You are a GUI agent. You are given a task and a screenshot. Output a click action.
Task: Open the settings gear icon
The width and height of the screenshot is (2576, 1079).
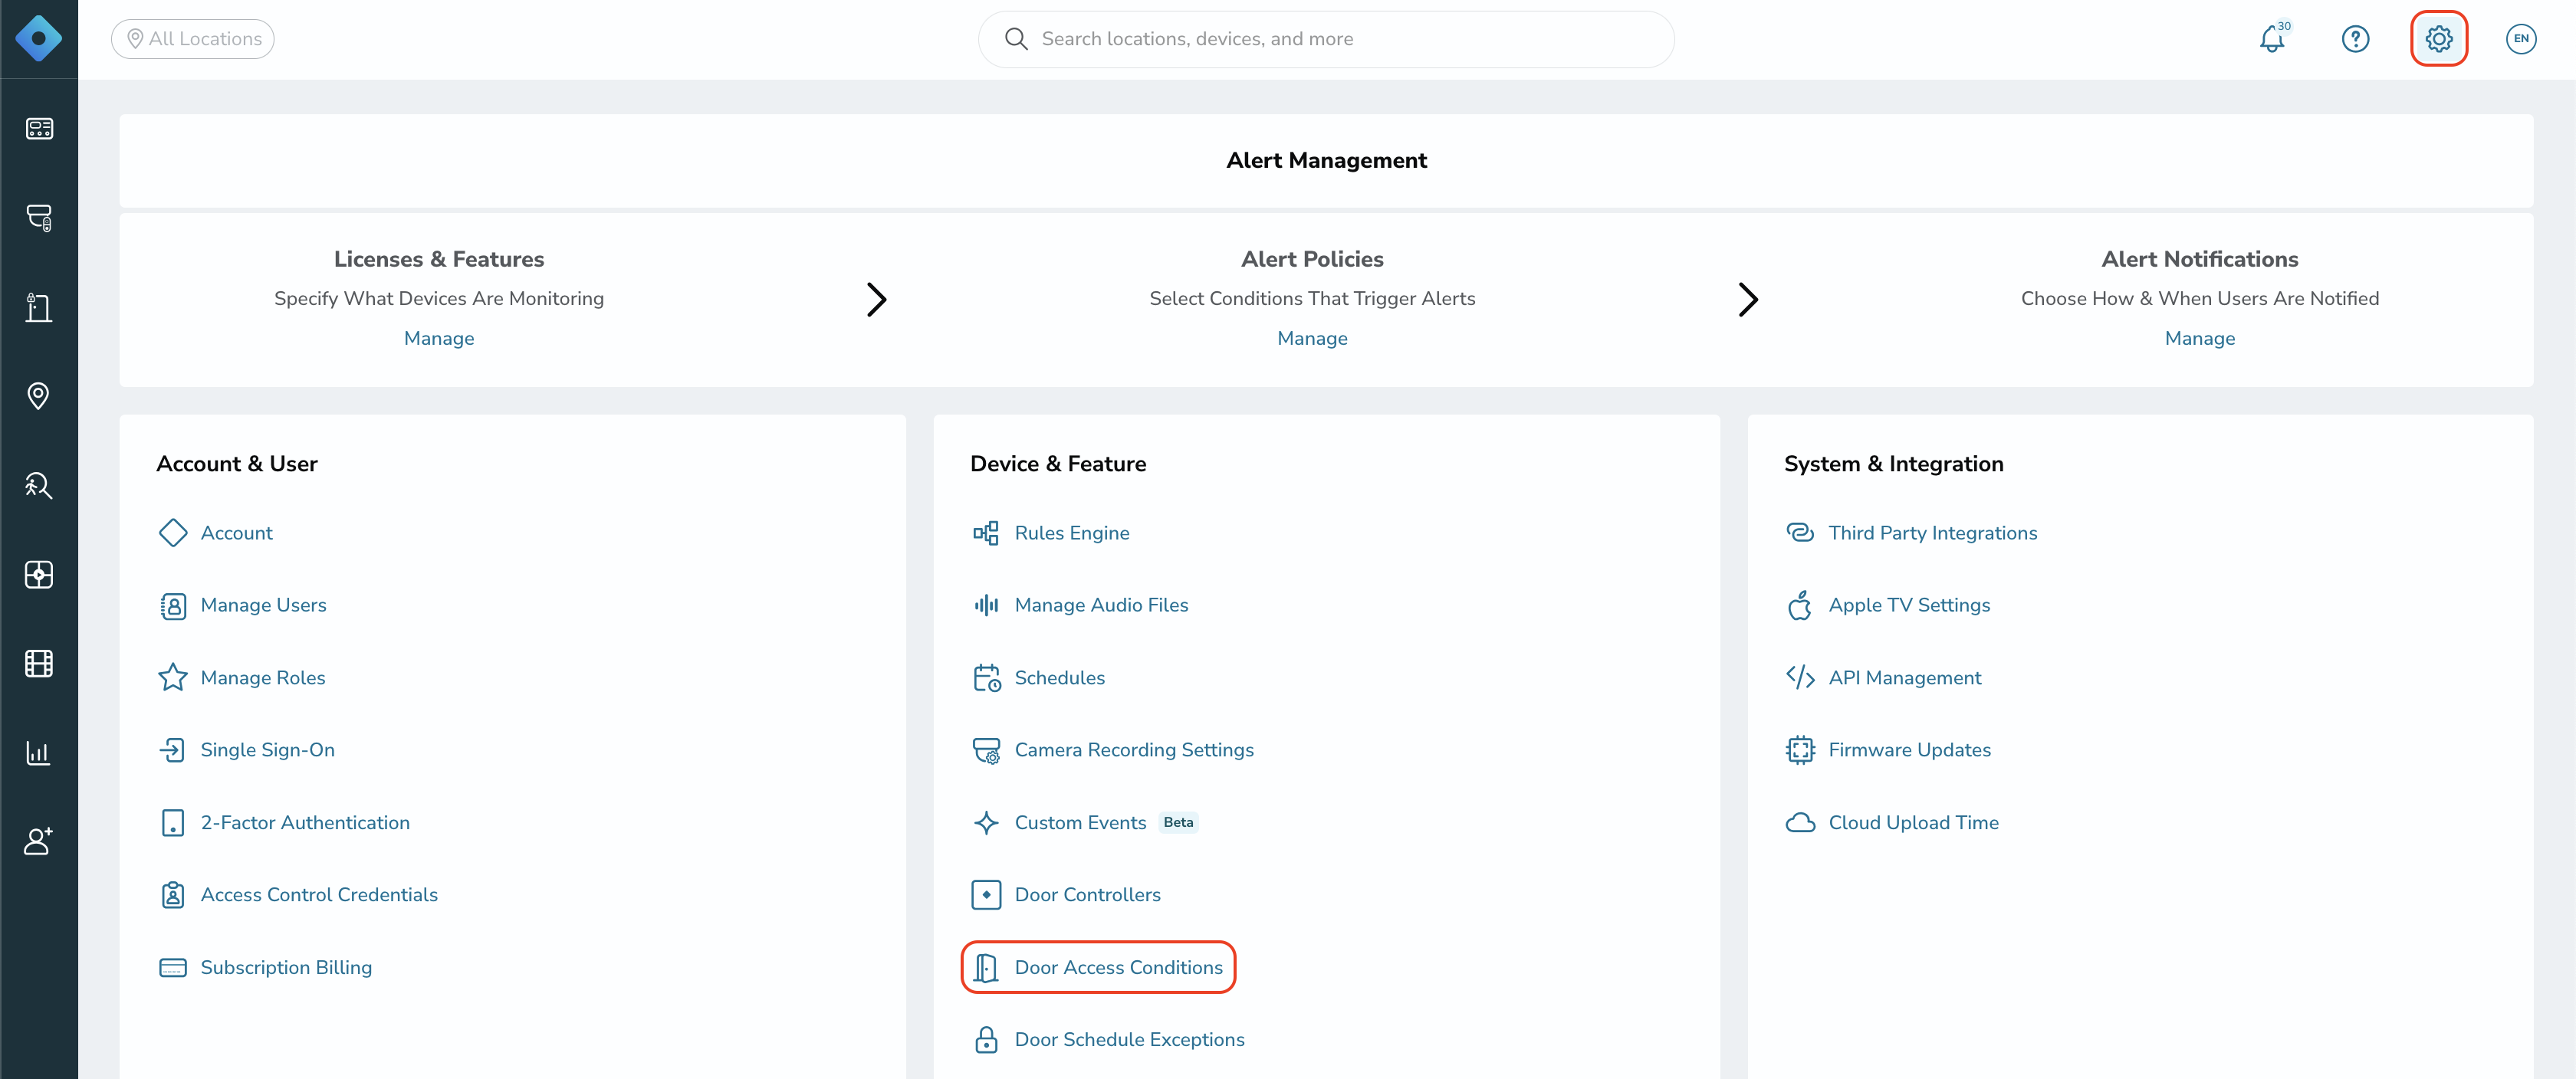2439,39
